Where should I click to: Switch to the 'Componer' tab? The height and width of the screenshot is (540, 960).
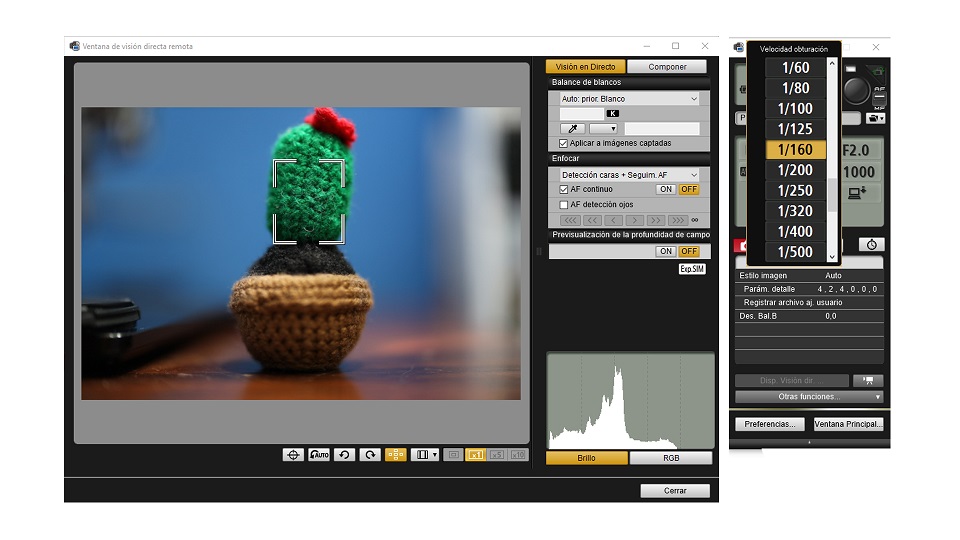pos(667,67)
